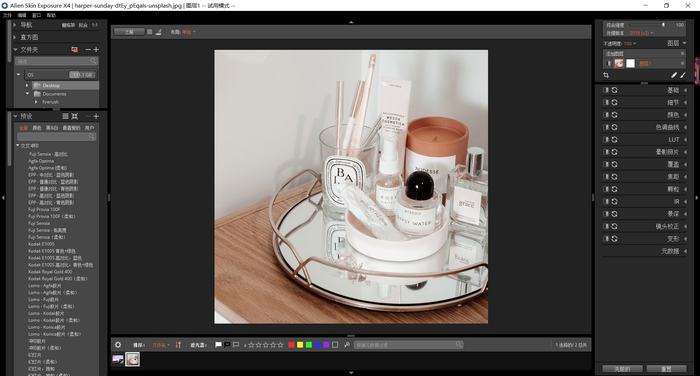Expand the 导航 panel
This screenshot has width=700, height=376.
(x=15, y=25)
